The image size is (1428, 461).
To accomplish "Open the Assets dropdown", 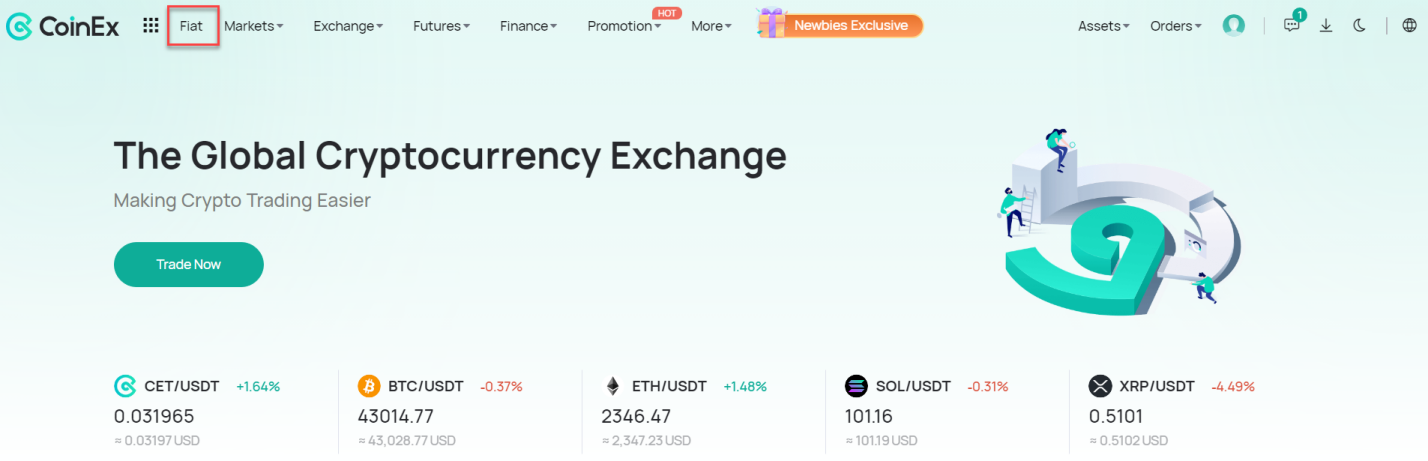I will 1104,26.
